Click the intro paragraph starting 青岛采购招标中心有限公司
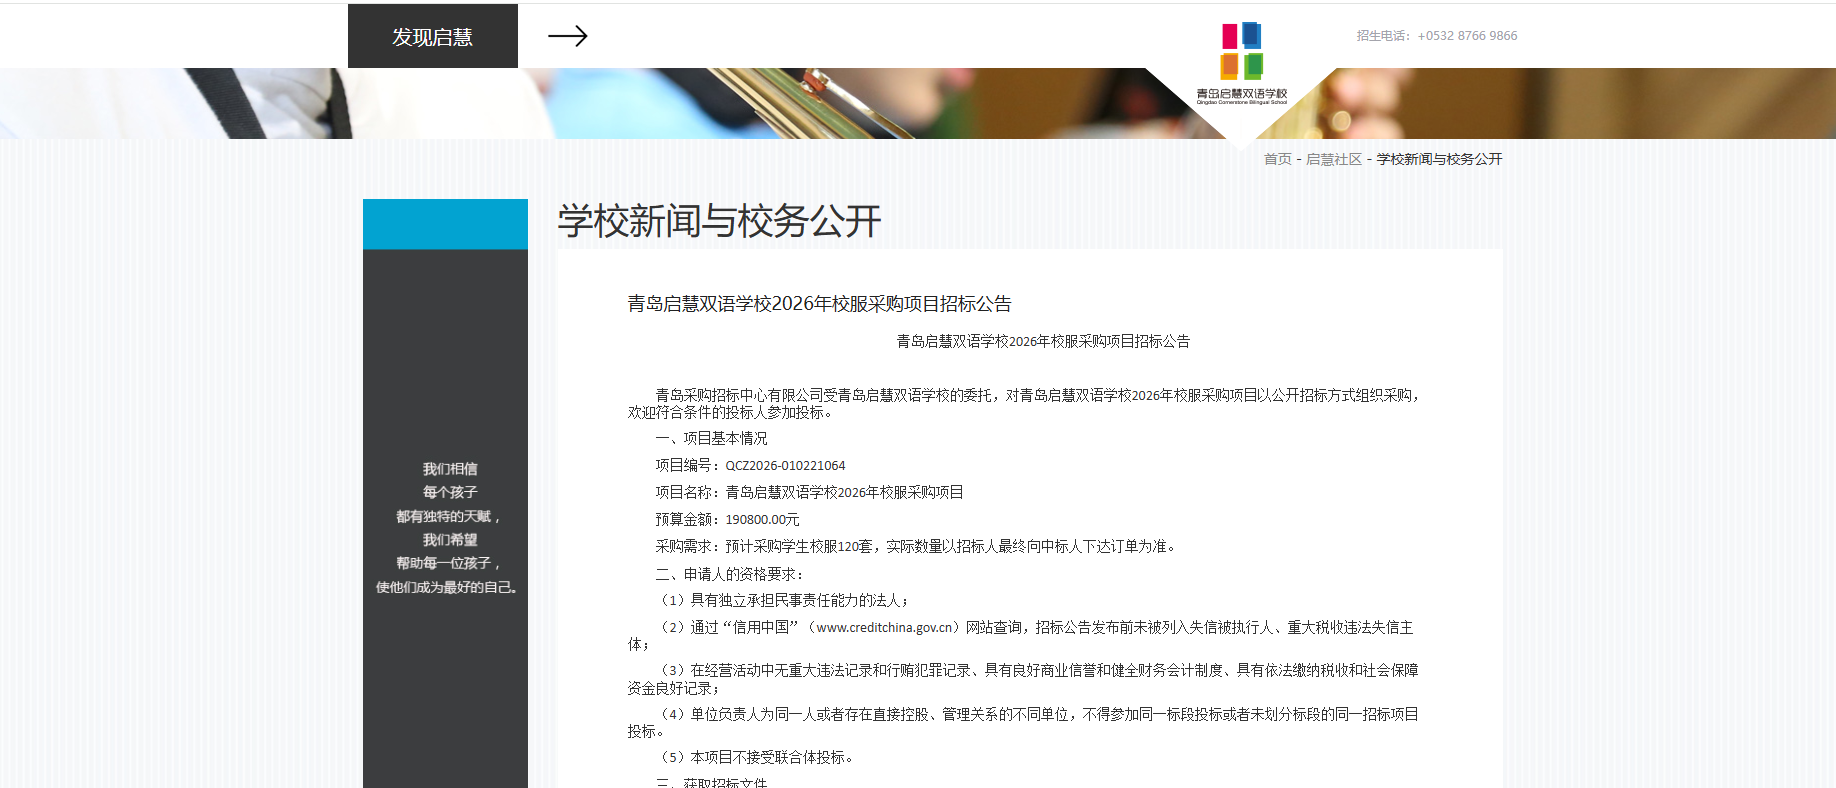This screenshot has height=788, width=1836. (x=1023, y=403)
